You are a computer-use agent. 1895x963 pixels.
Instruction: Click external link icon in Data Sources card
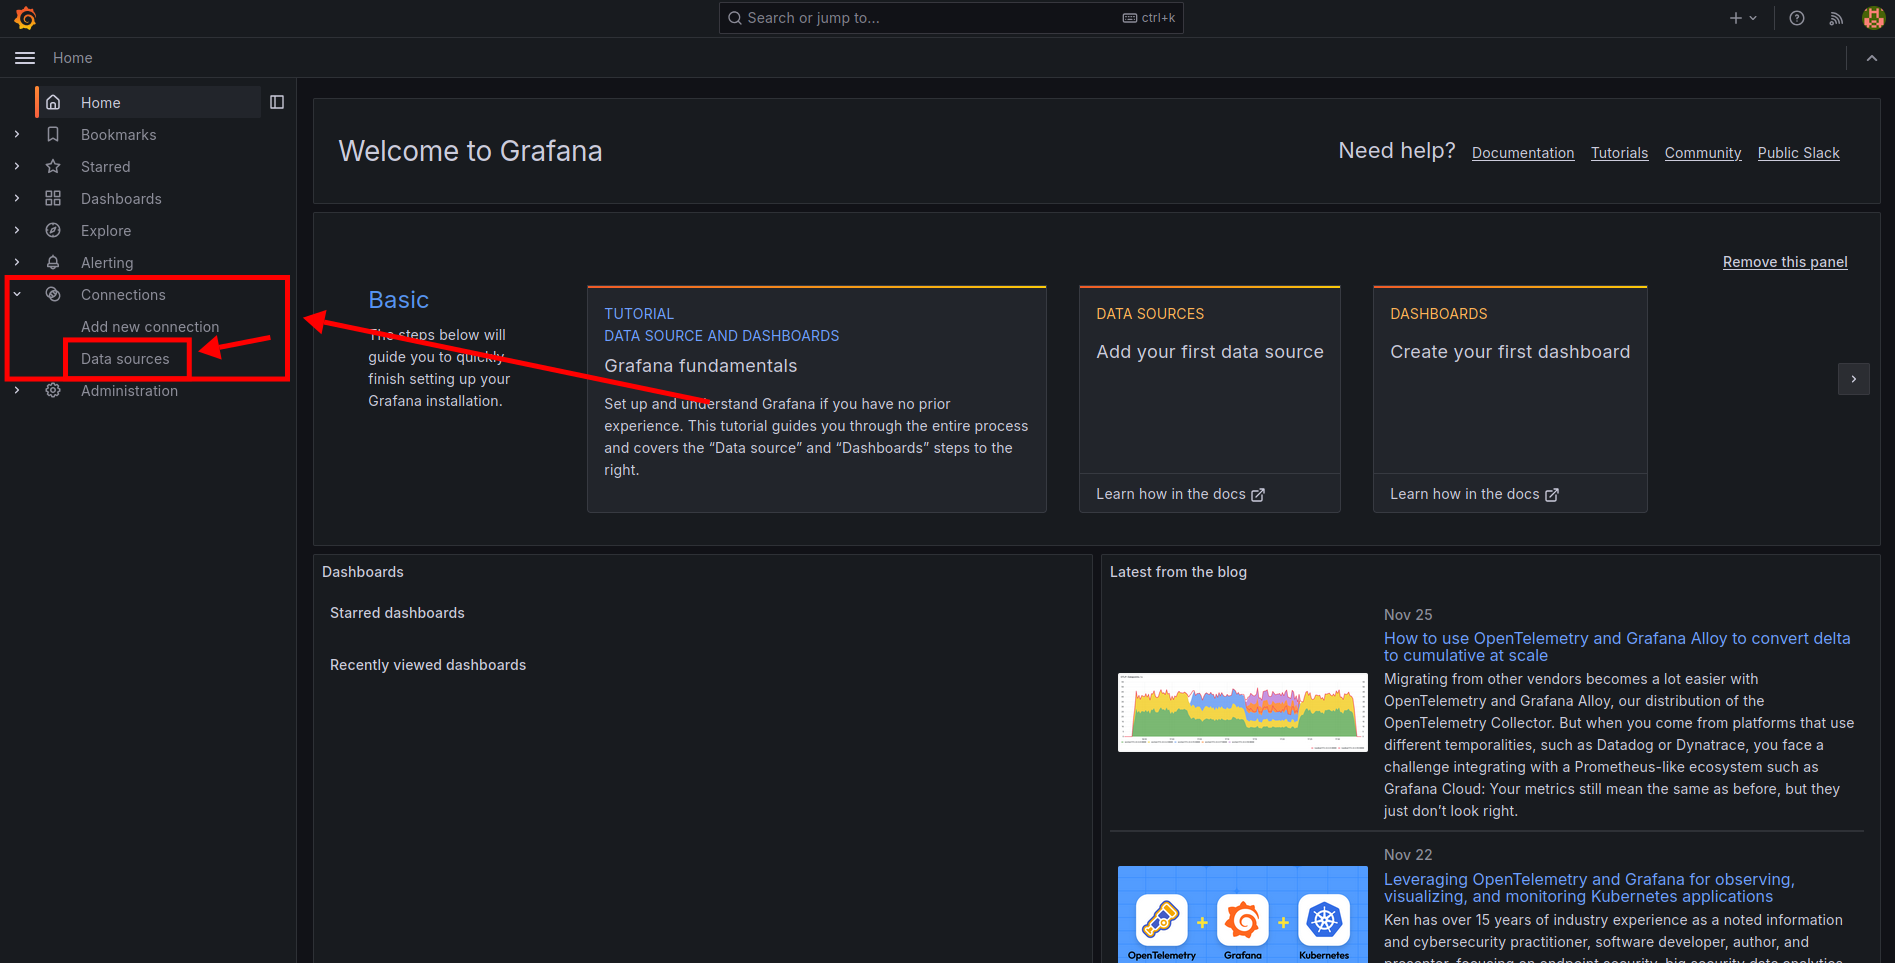tap(1258, 495)
